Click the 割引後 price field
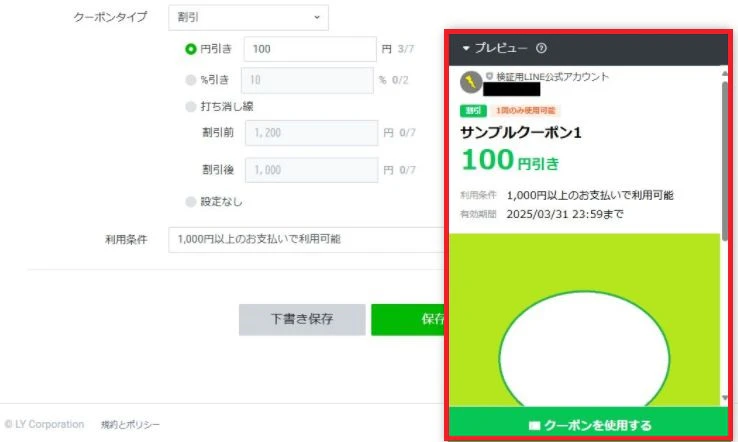This screenshot has width=738, height=442. (x=311, y=170)
